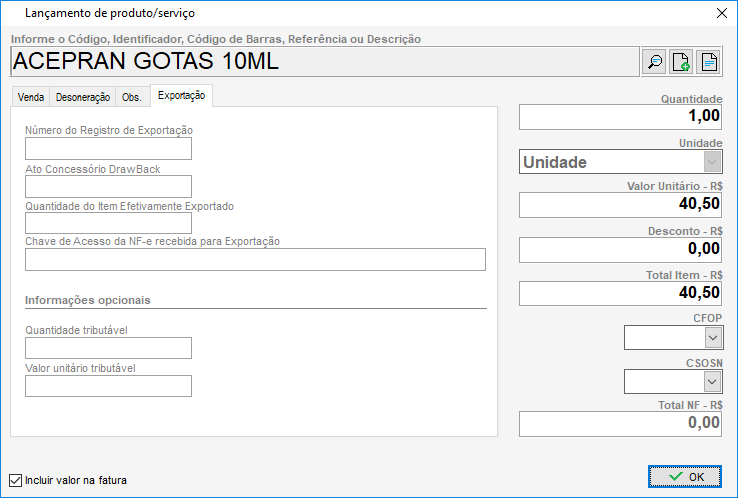Click the document details page icon
Screen dimensions: 738x498
pyautogui.click(x=708, y=62)
